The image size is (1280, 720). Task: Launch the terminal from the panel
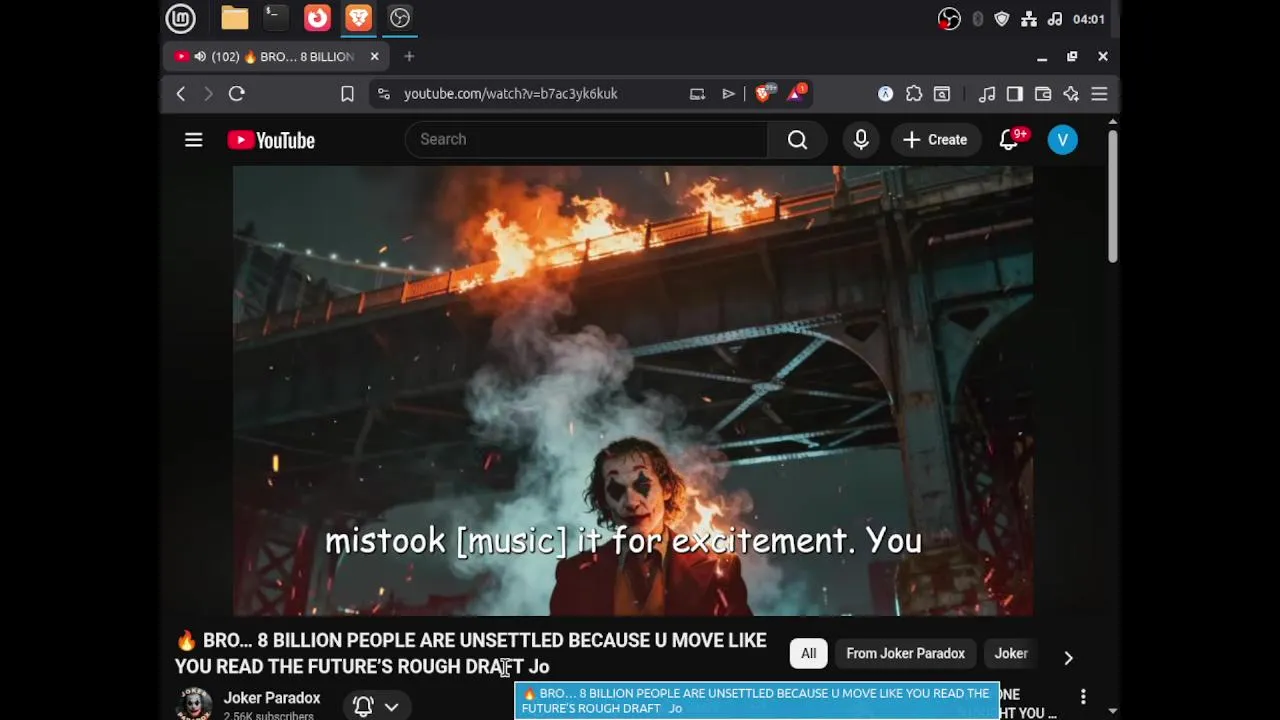(275, 18)
